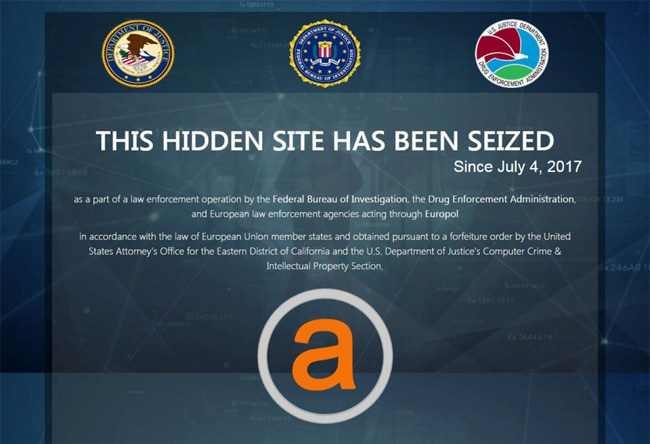
Task: Click the 'Drug Enforcement Administration' text in paragraph
Action: click(502, 199)
